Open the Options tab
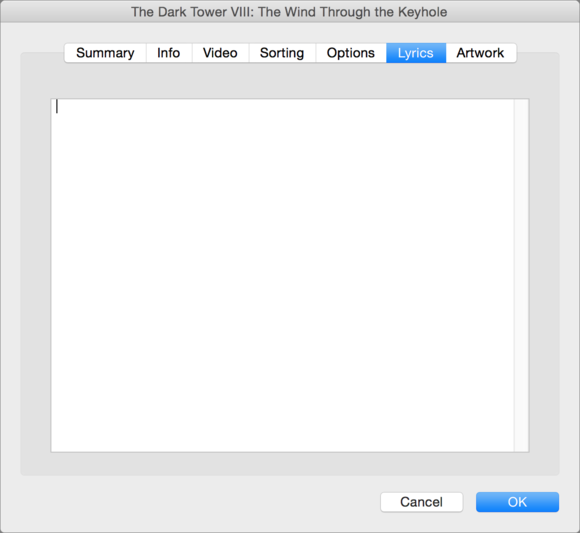Image resolution: width=580 pixels, height=533 pixels. (x=351, y=53)
